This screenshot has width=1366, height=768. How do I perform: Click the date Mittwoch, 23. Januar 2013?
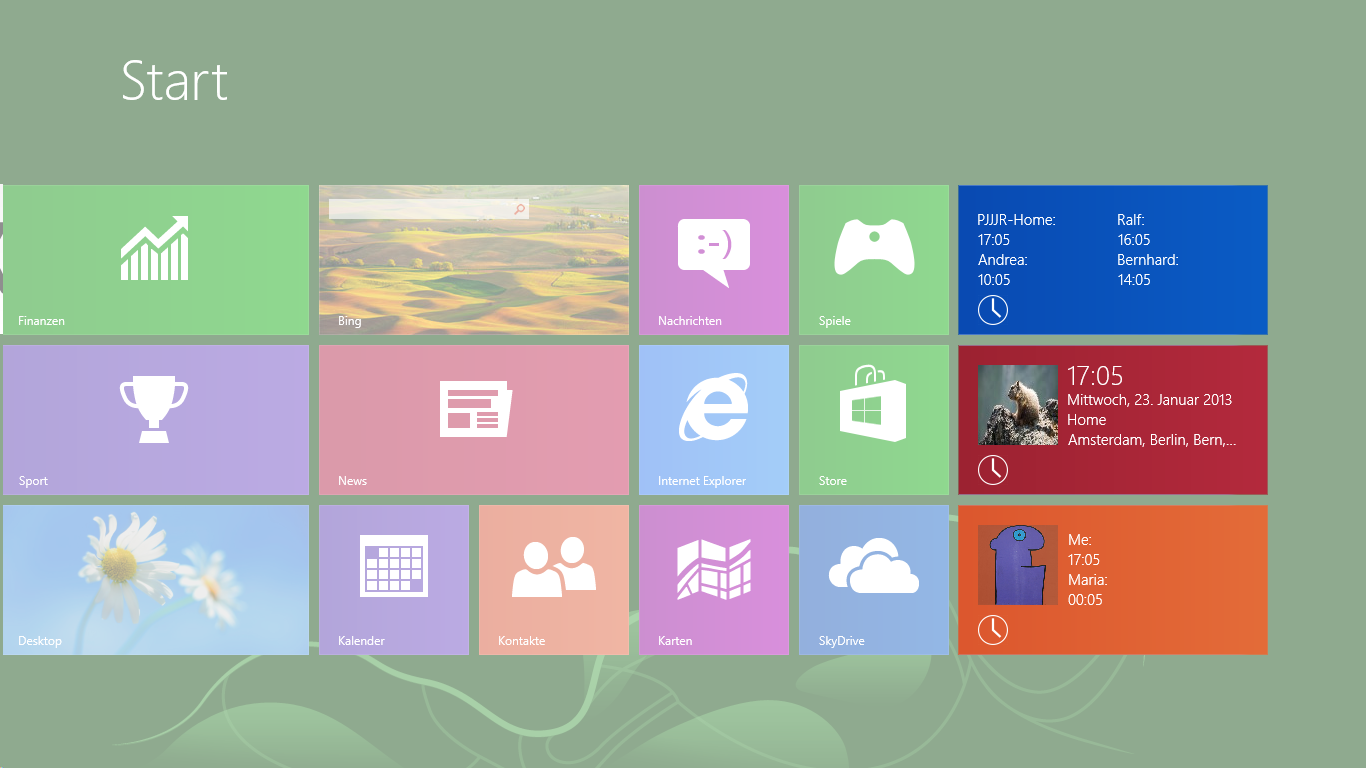1149,400
